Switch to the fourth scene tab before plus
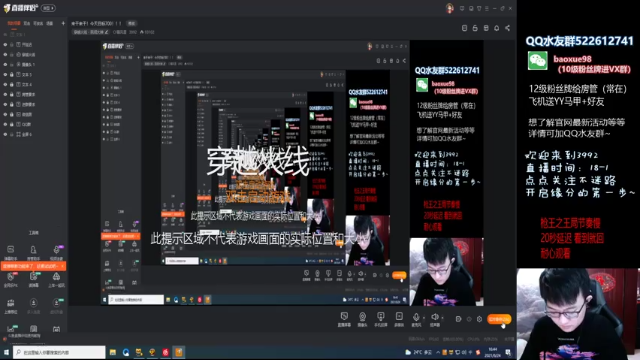This screenshot has height=360, width=640. pos(50,23)
